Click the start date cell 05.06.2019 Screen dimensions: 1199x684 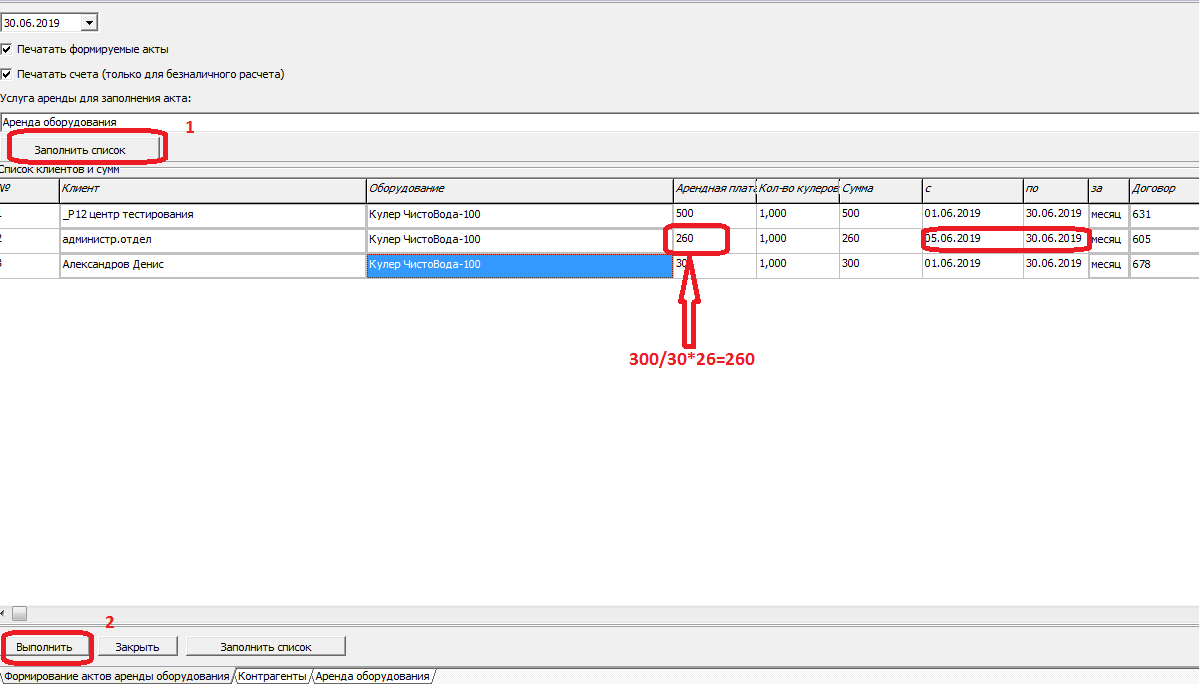970,240
